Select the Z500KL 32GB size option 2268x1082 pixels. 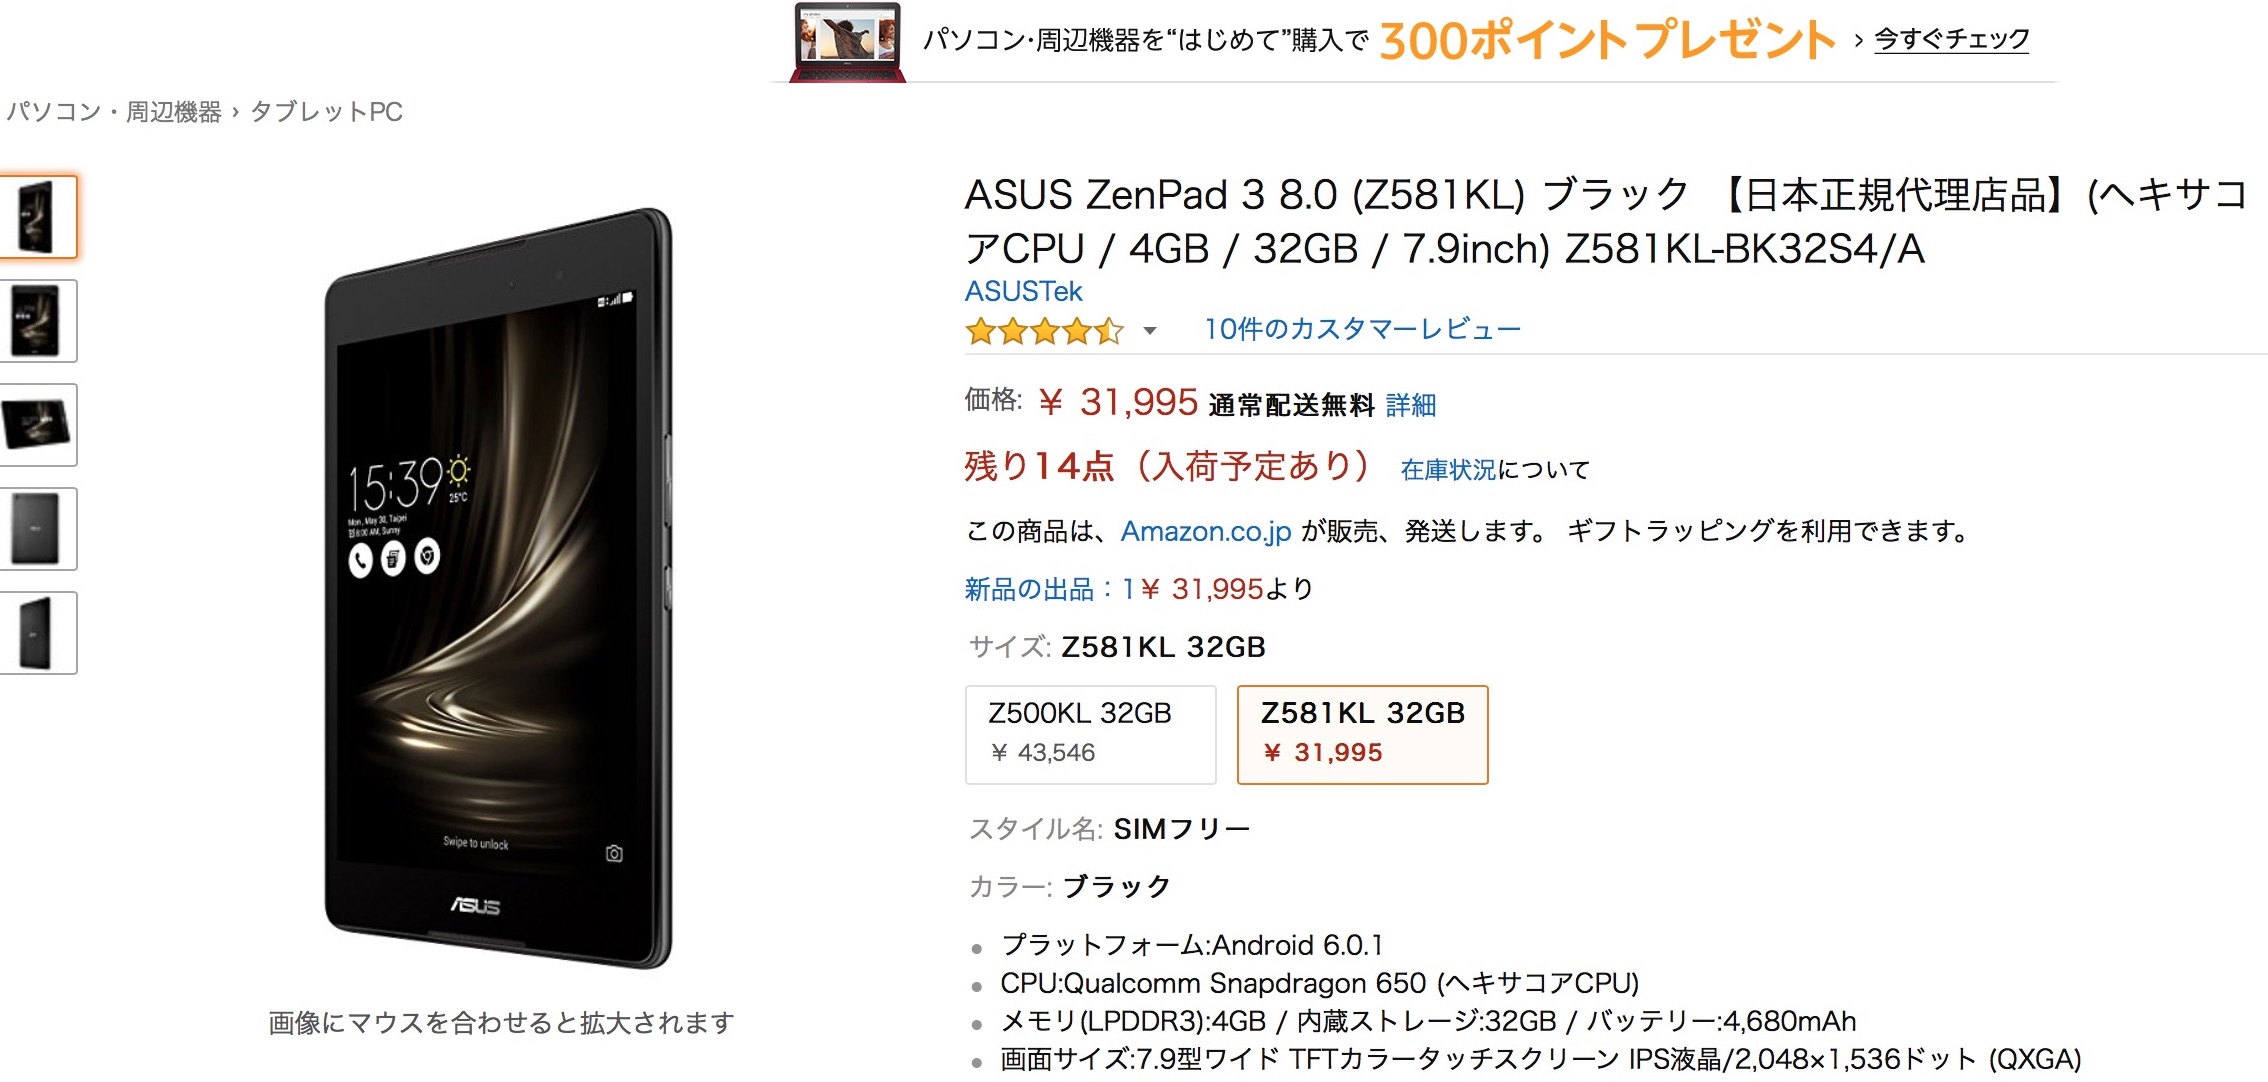coord(1090,734)
